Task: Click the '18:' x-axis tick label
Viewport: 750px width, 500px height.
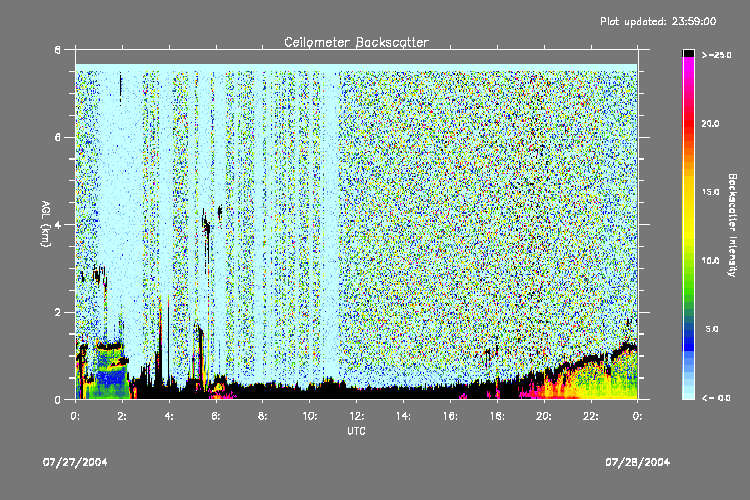Action: (x=497, y=416)
